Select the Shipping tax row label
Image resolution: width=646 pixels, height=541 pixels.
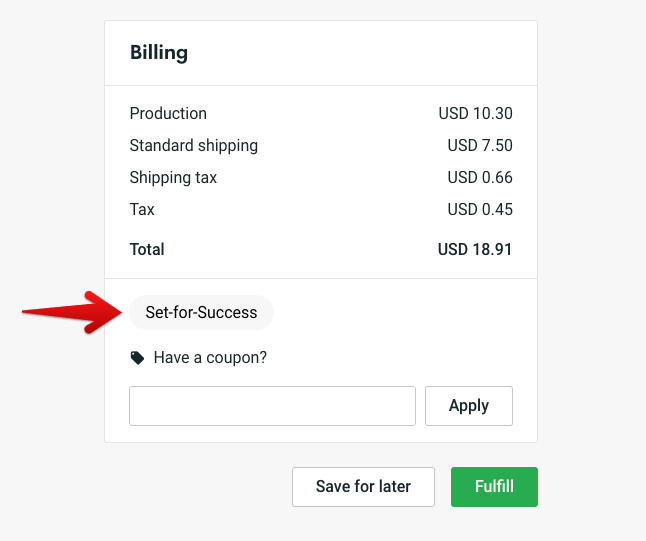click(173, 178)
